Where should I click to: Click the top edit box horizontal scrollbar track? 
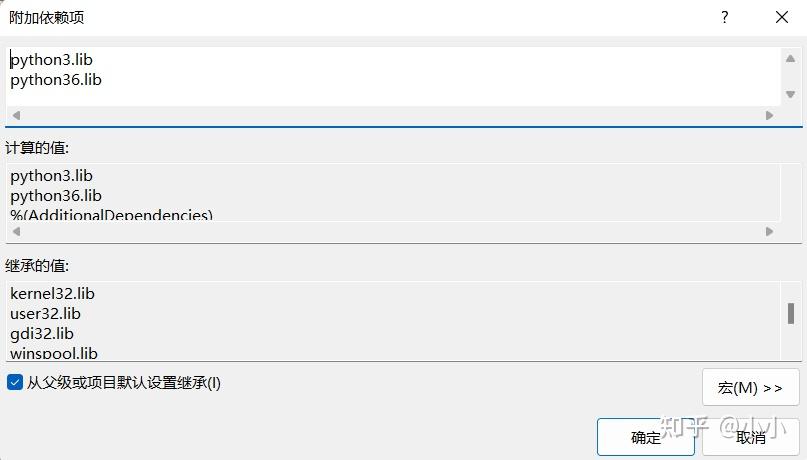392,116
